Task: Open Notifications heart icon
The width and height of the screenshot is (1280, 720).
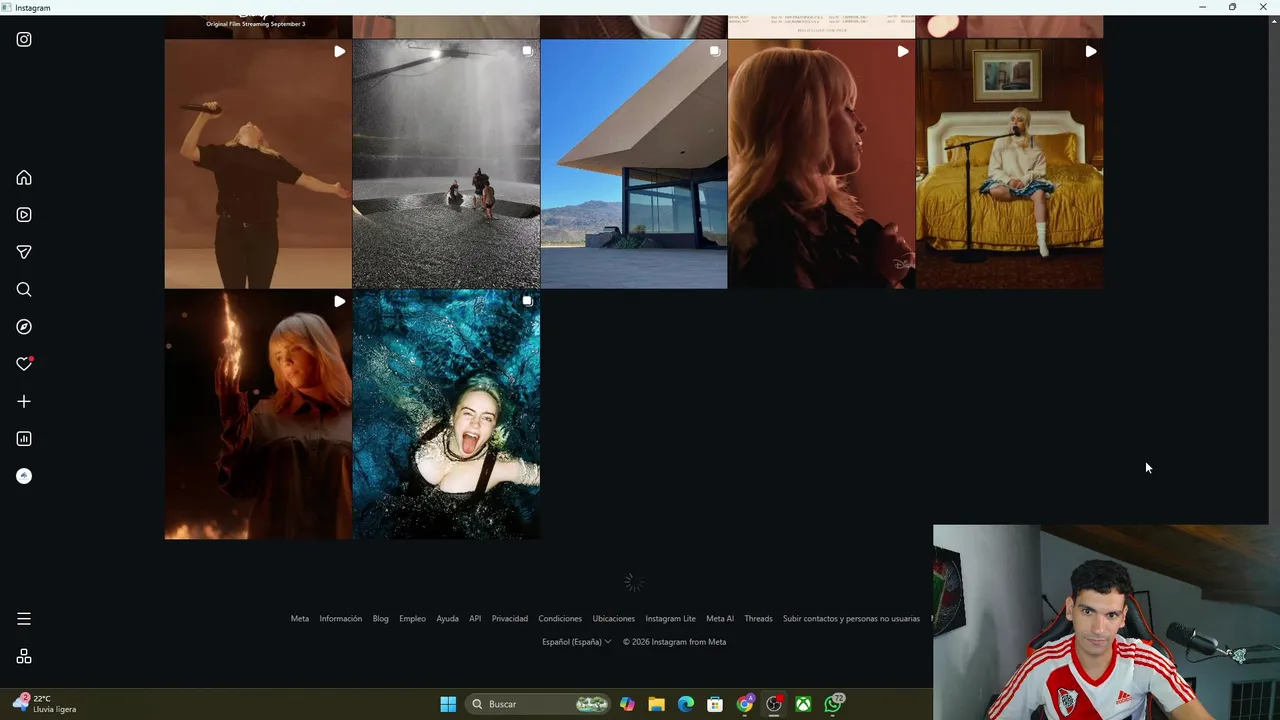Action: coord(24,364)
